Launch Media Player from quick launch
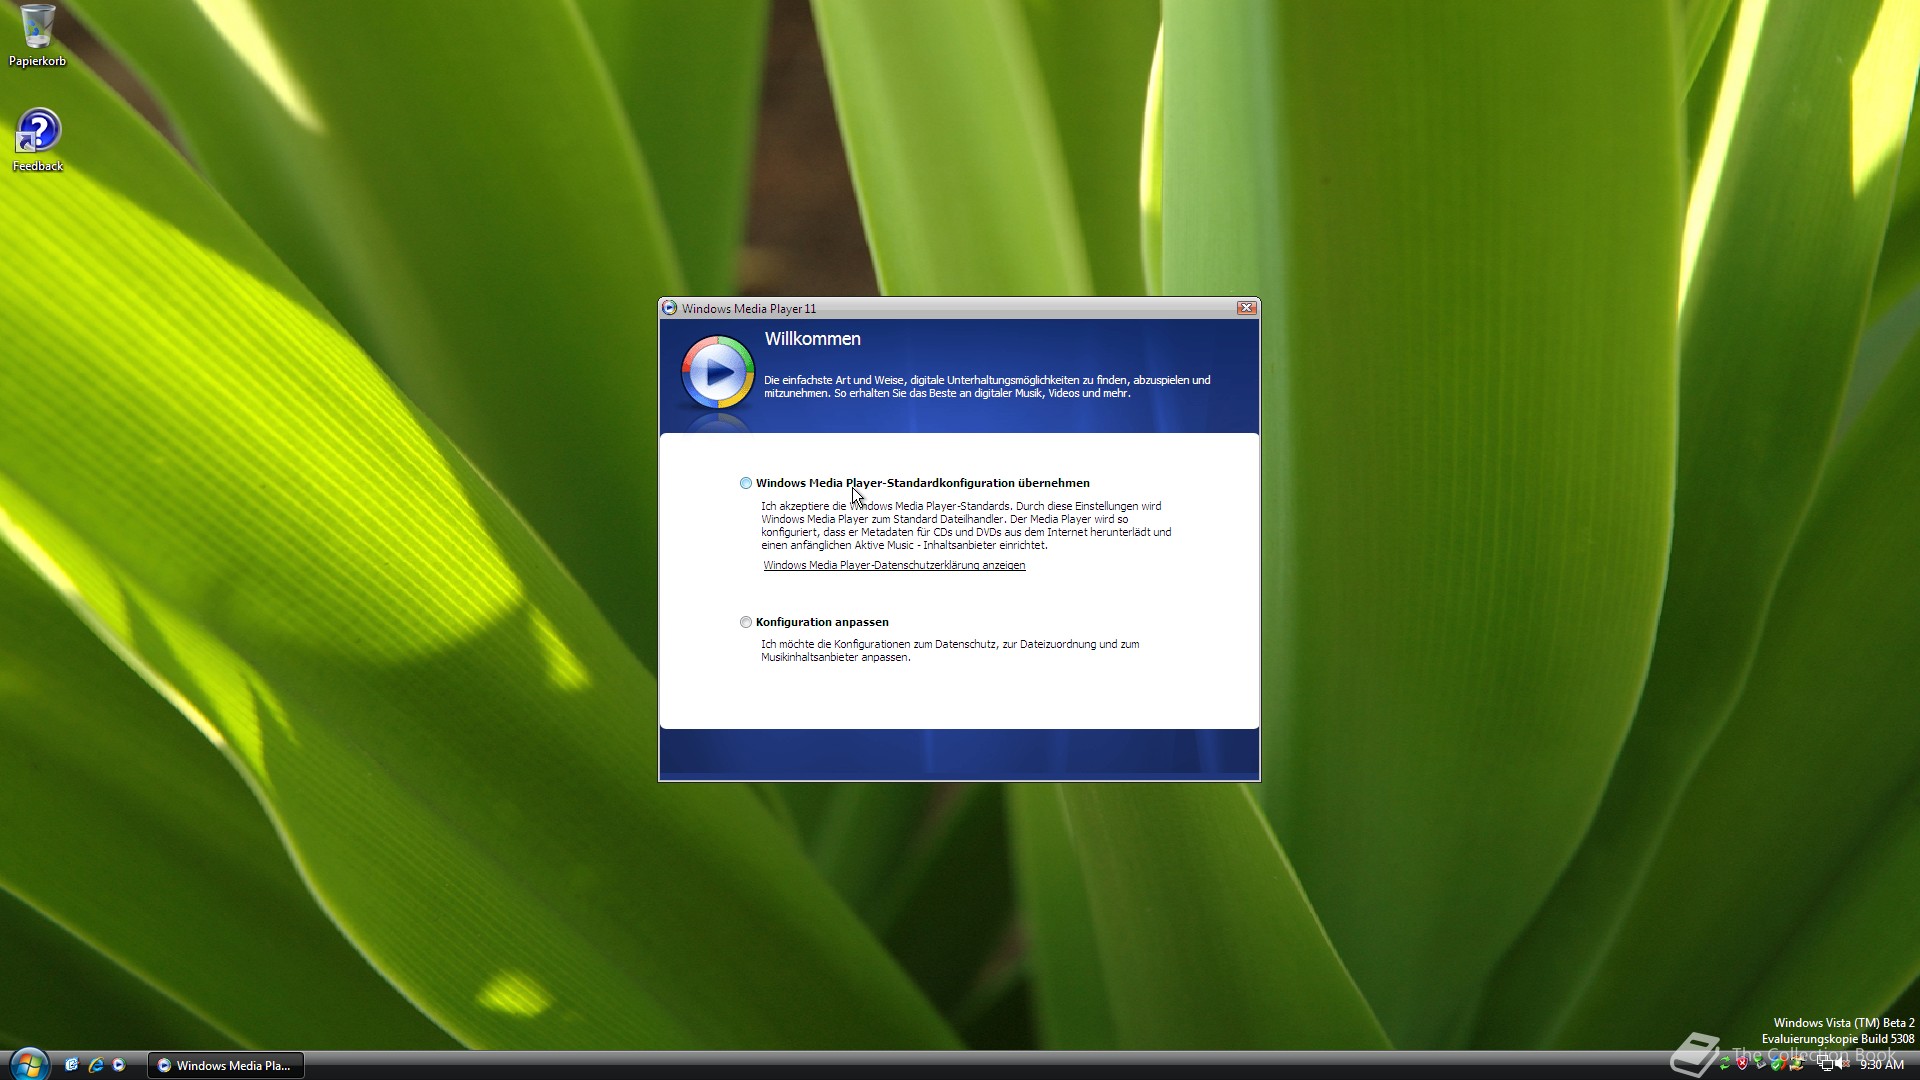Viewport: 1920px width, 1080px height. [x=119, y=1065]
